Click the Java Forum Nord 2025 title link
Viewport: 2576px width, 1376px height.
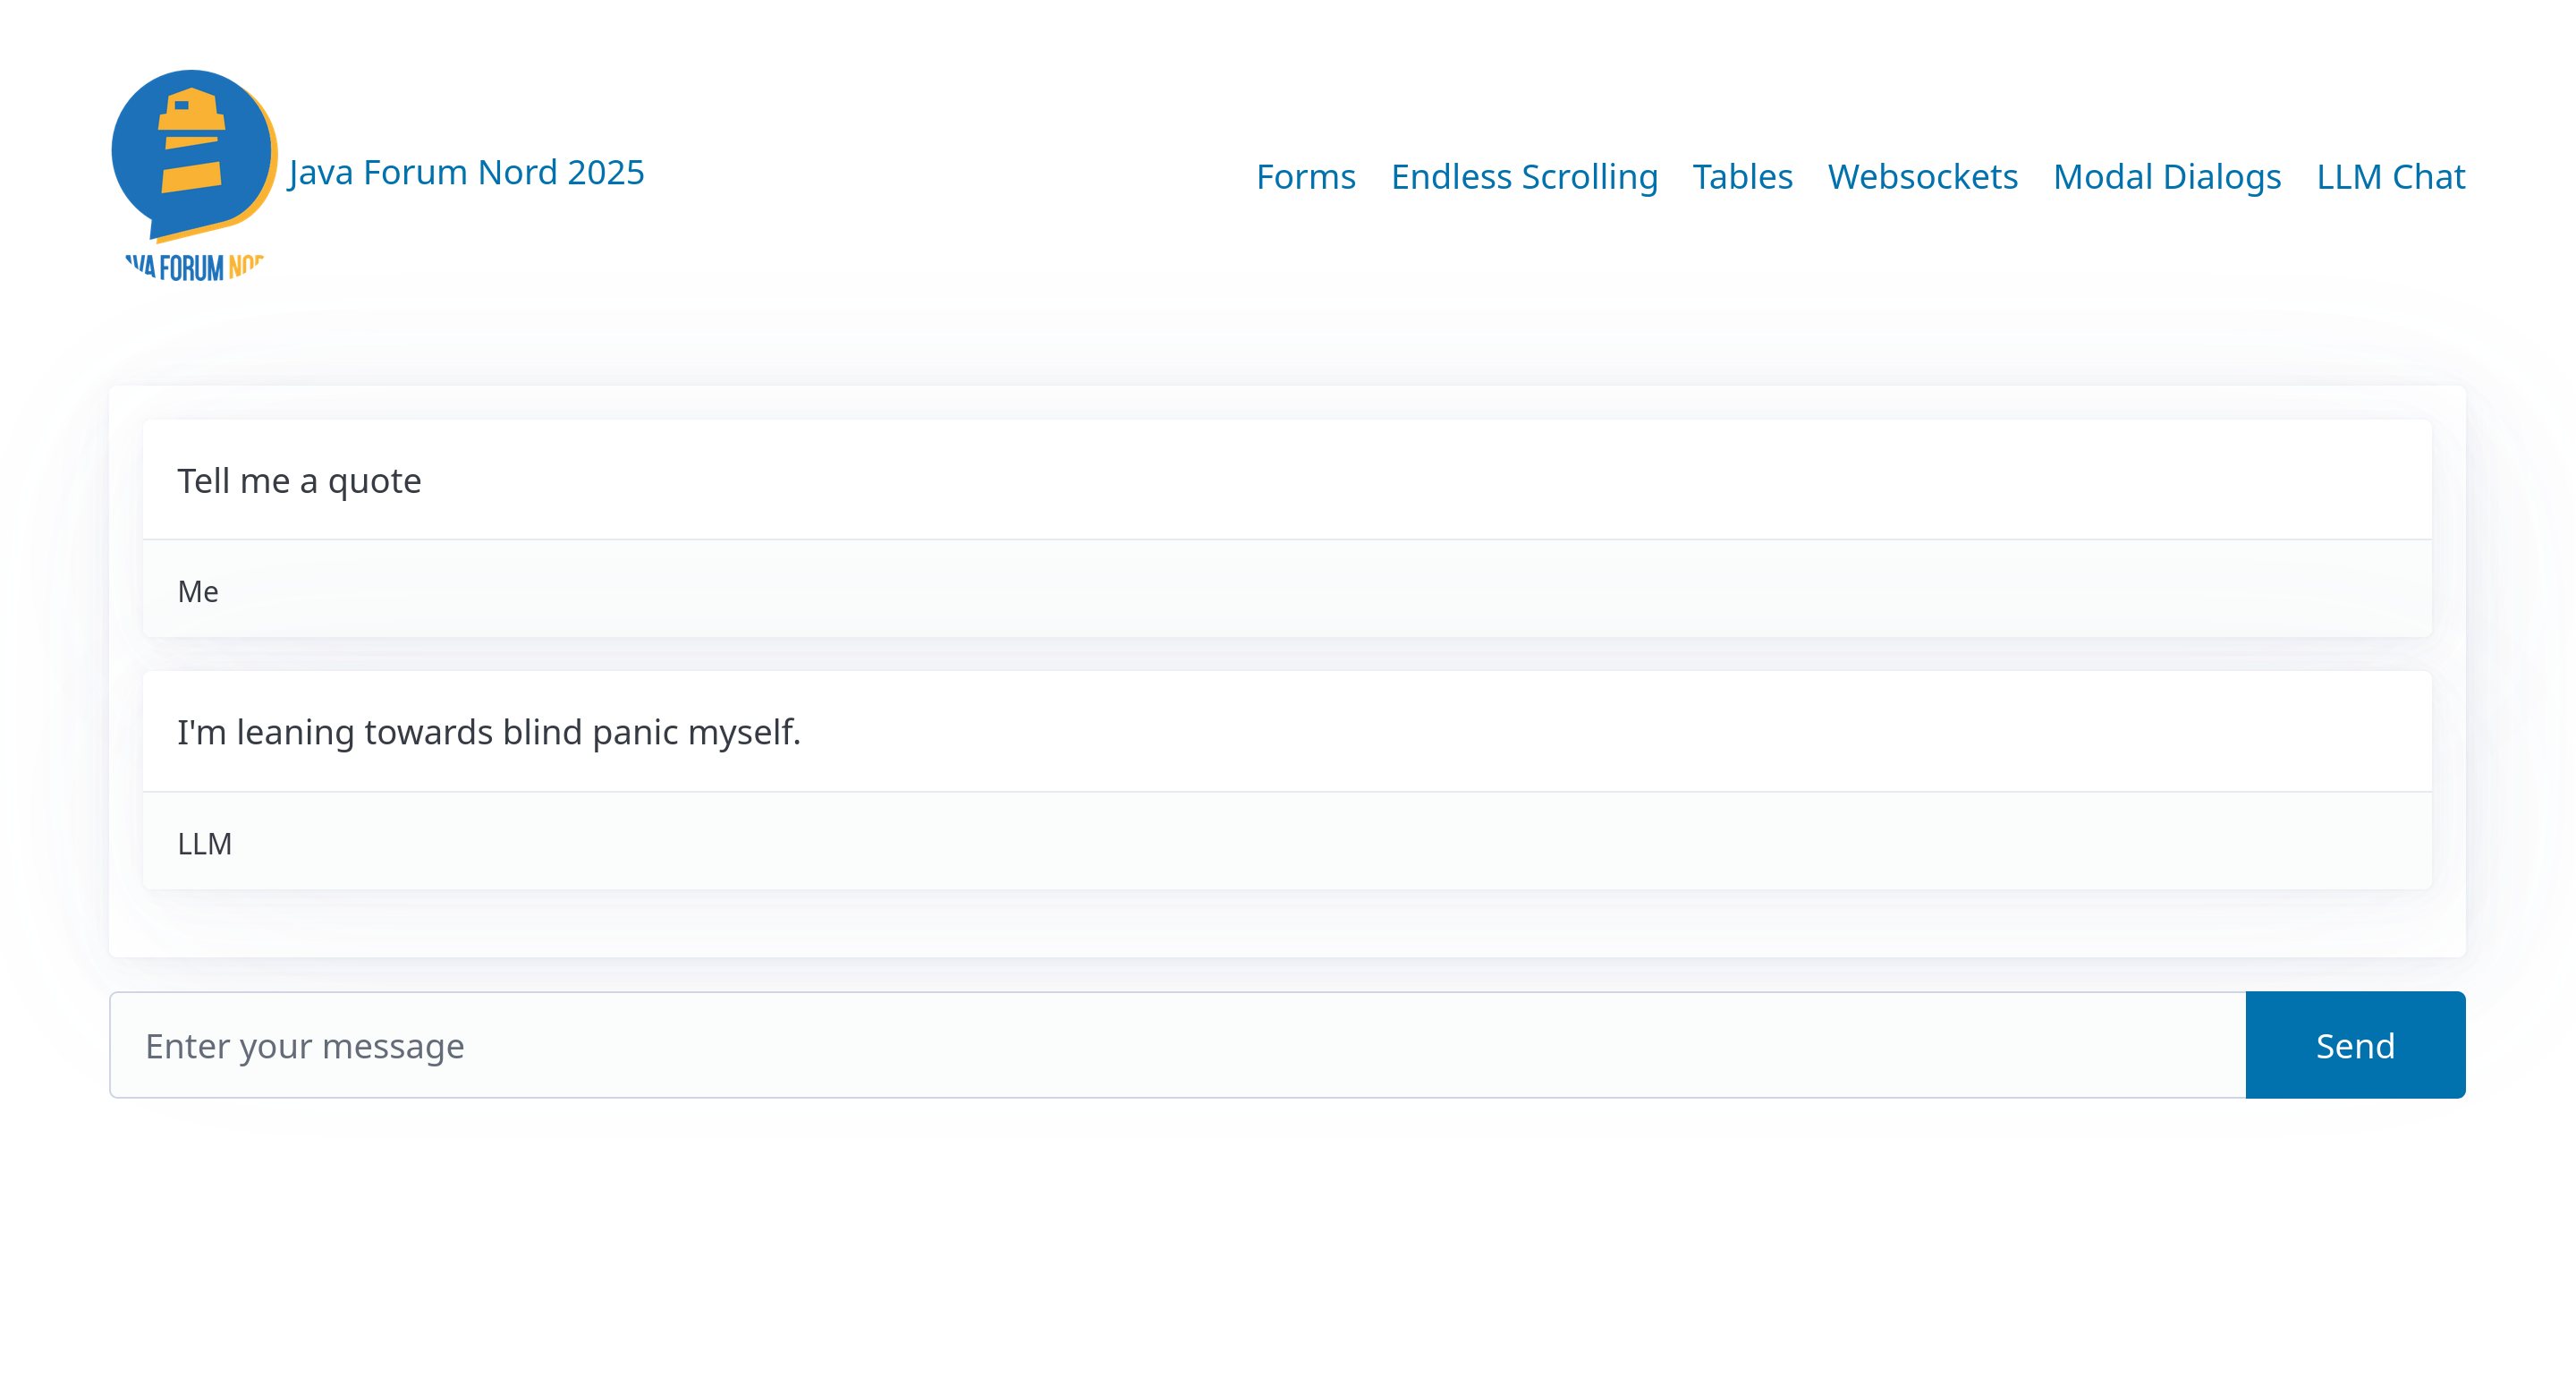point(466,172)
